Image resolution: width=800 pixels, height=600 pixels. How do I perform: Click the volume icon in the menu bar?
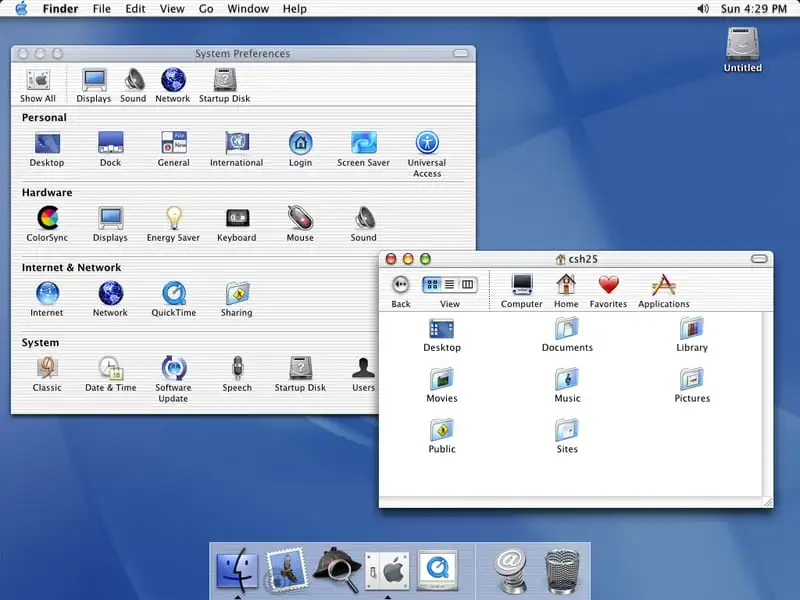[704, 9]
